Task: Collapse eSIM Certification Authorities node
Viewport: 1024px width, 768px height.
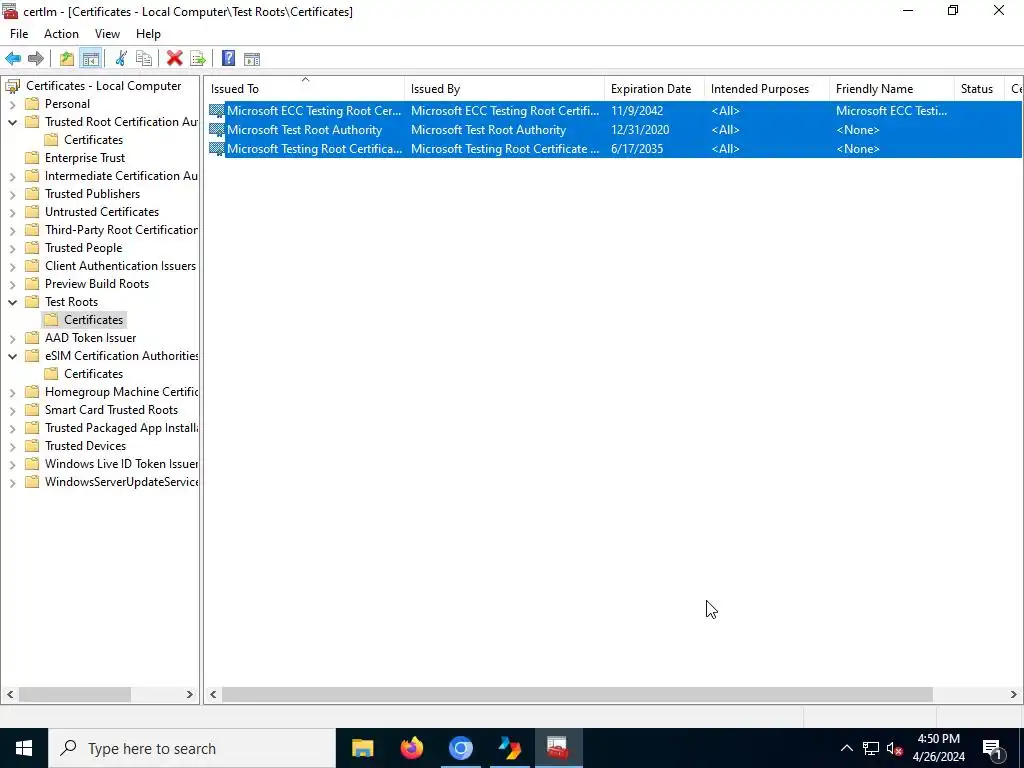Action: (12, 356)
